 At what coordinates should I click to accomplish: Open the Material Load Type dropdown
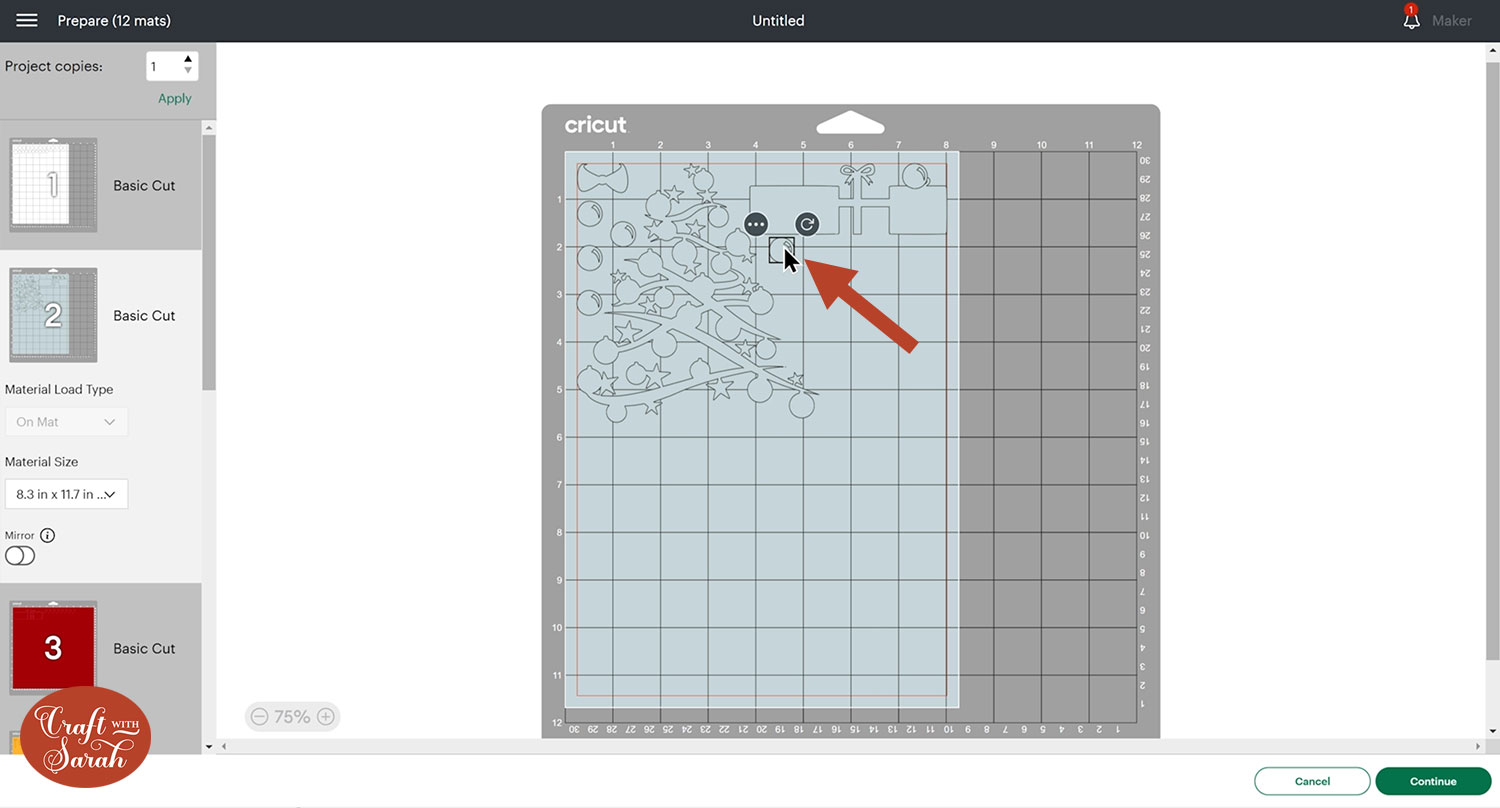(x=66, y=422)
